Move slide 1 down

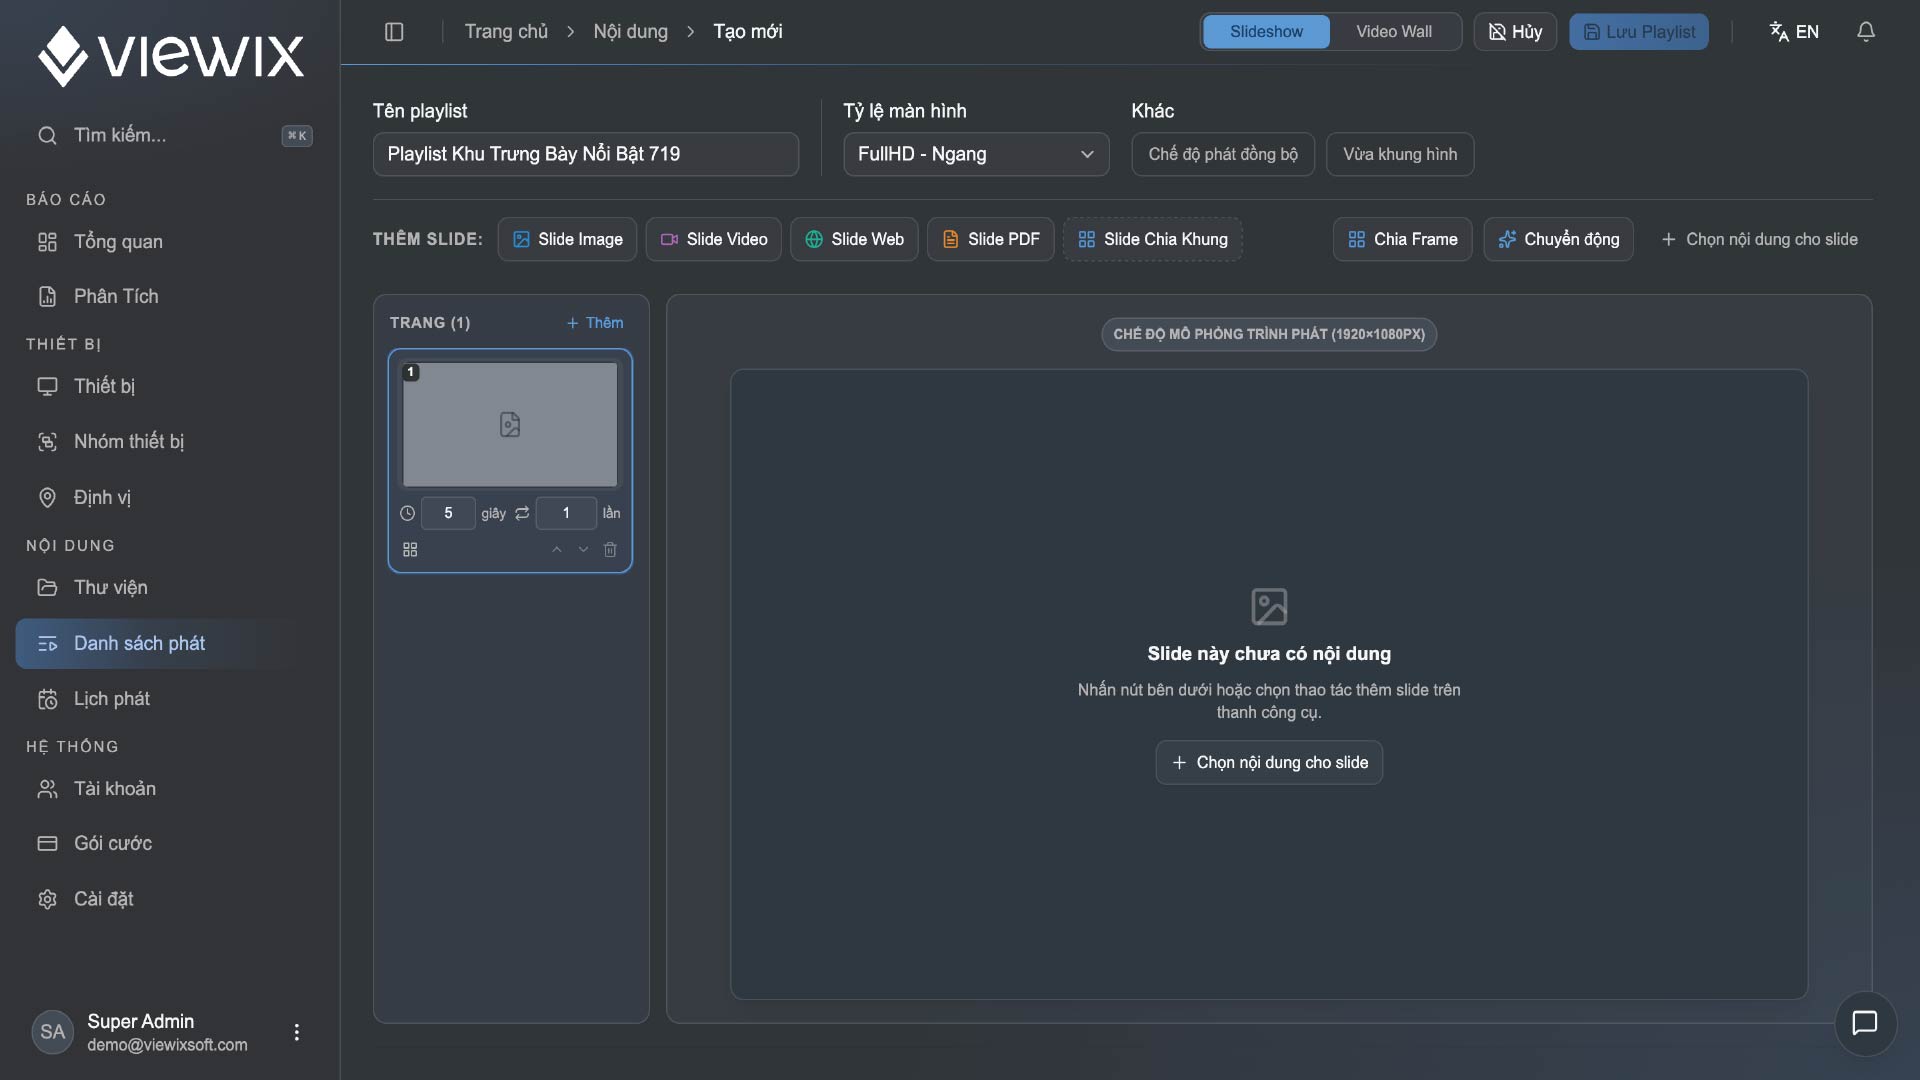pos(583,550)
